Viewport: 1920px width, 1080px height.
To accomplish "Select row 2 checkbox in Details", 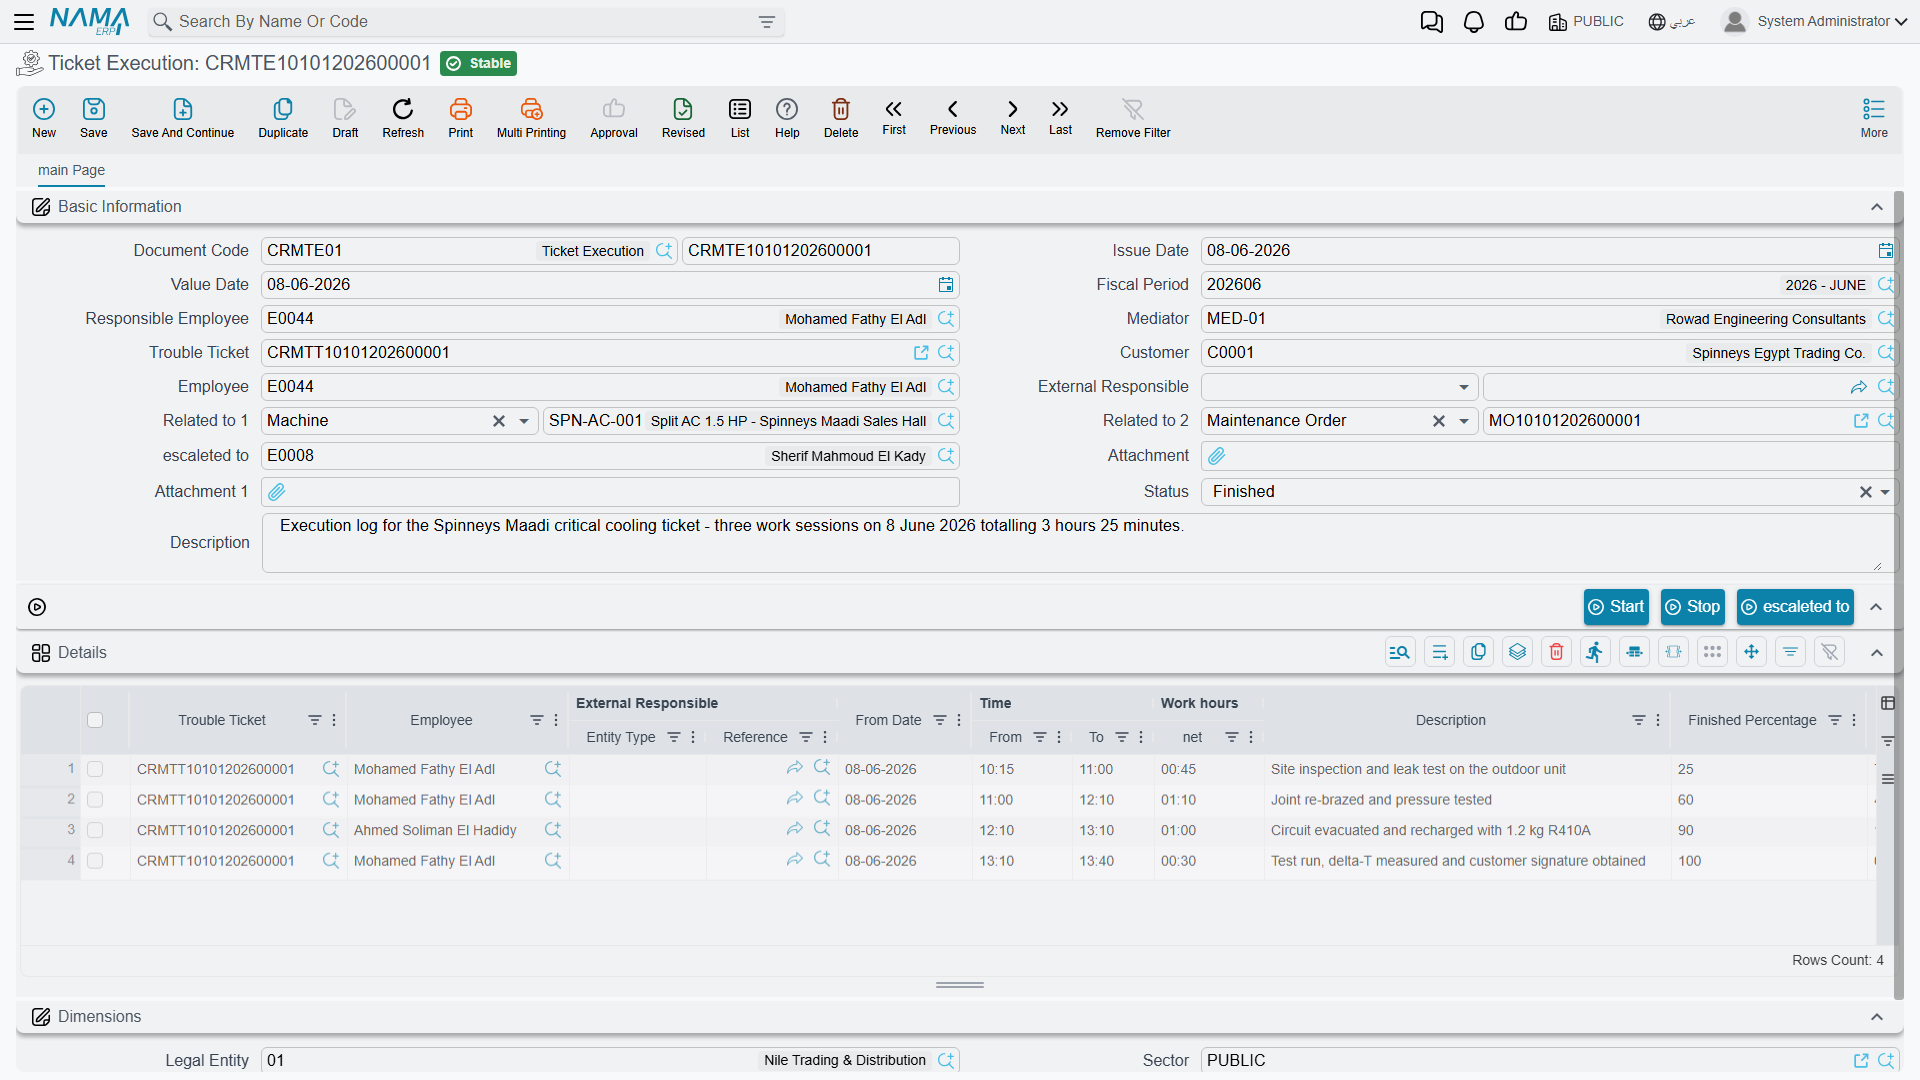I will pos(95,800).
